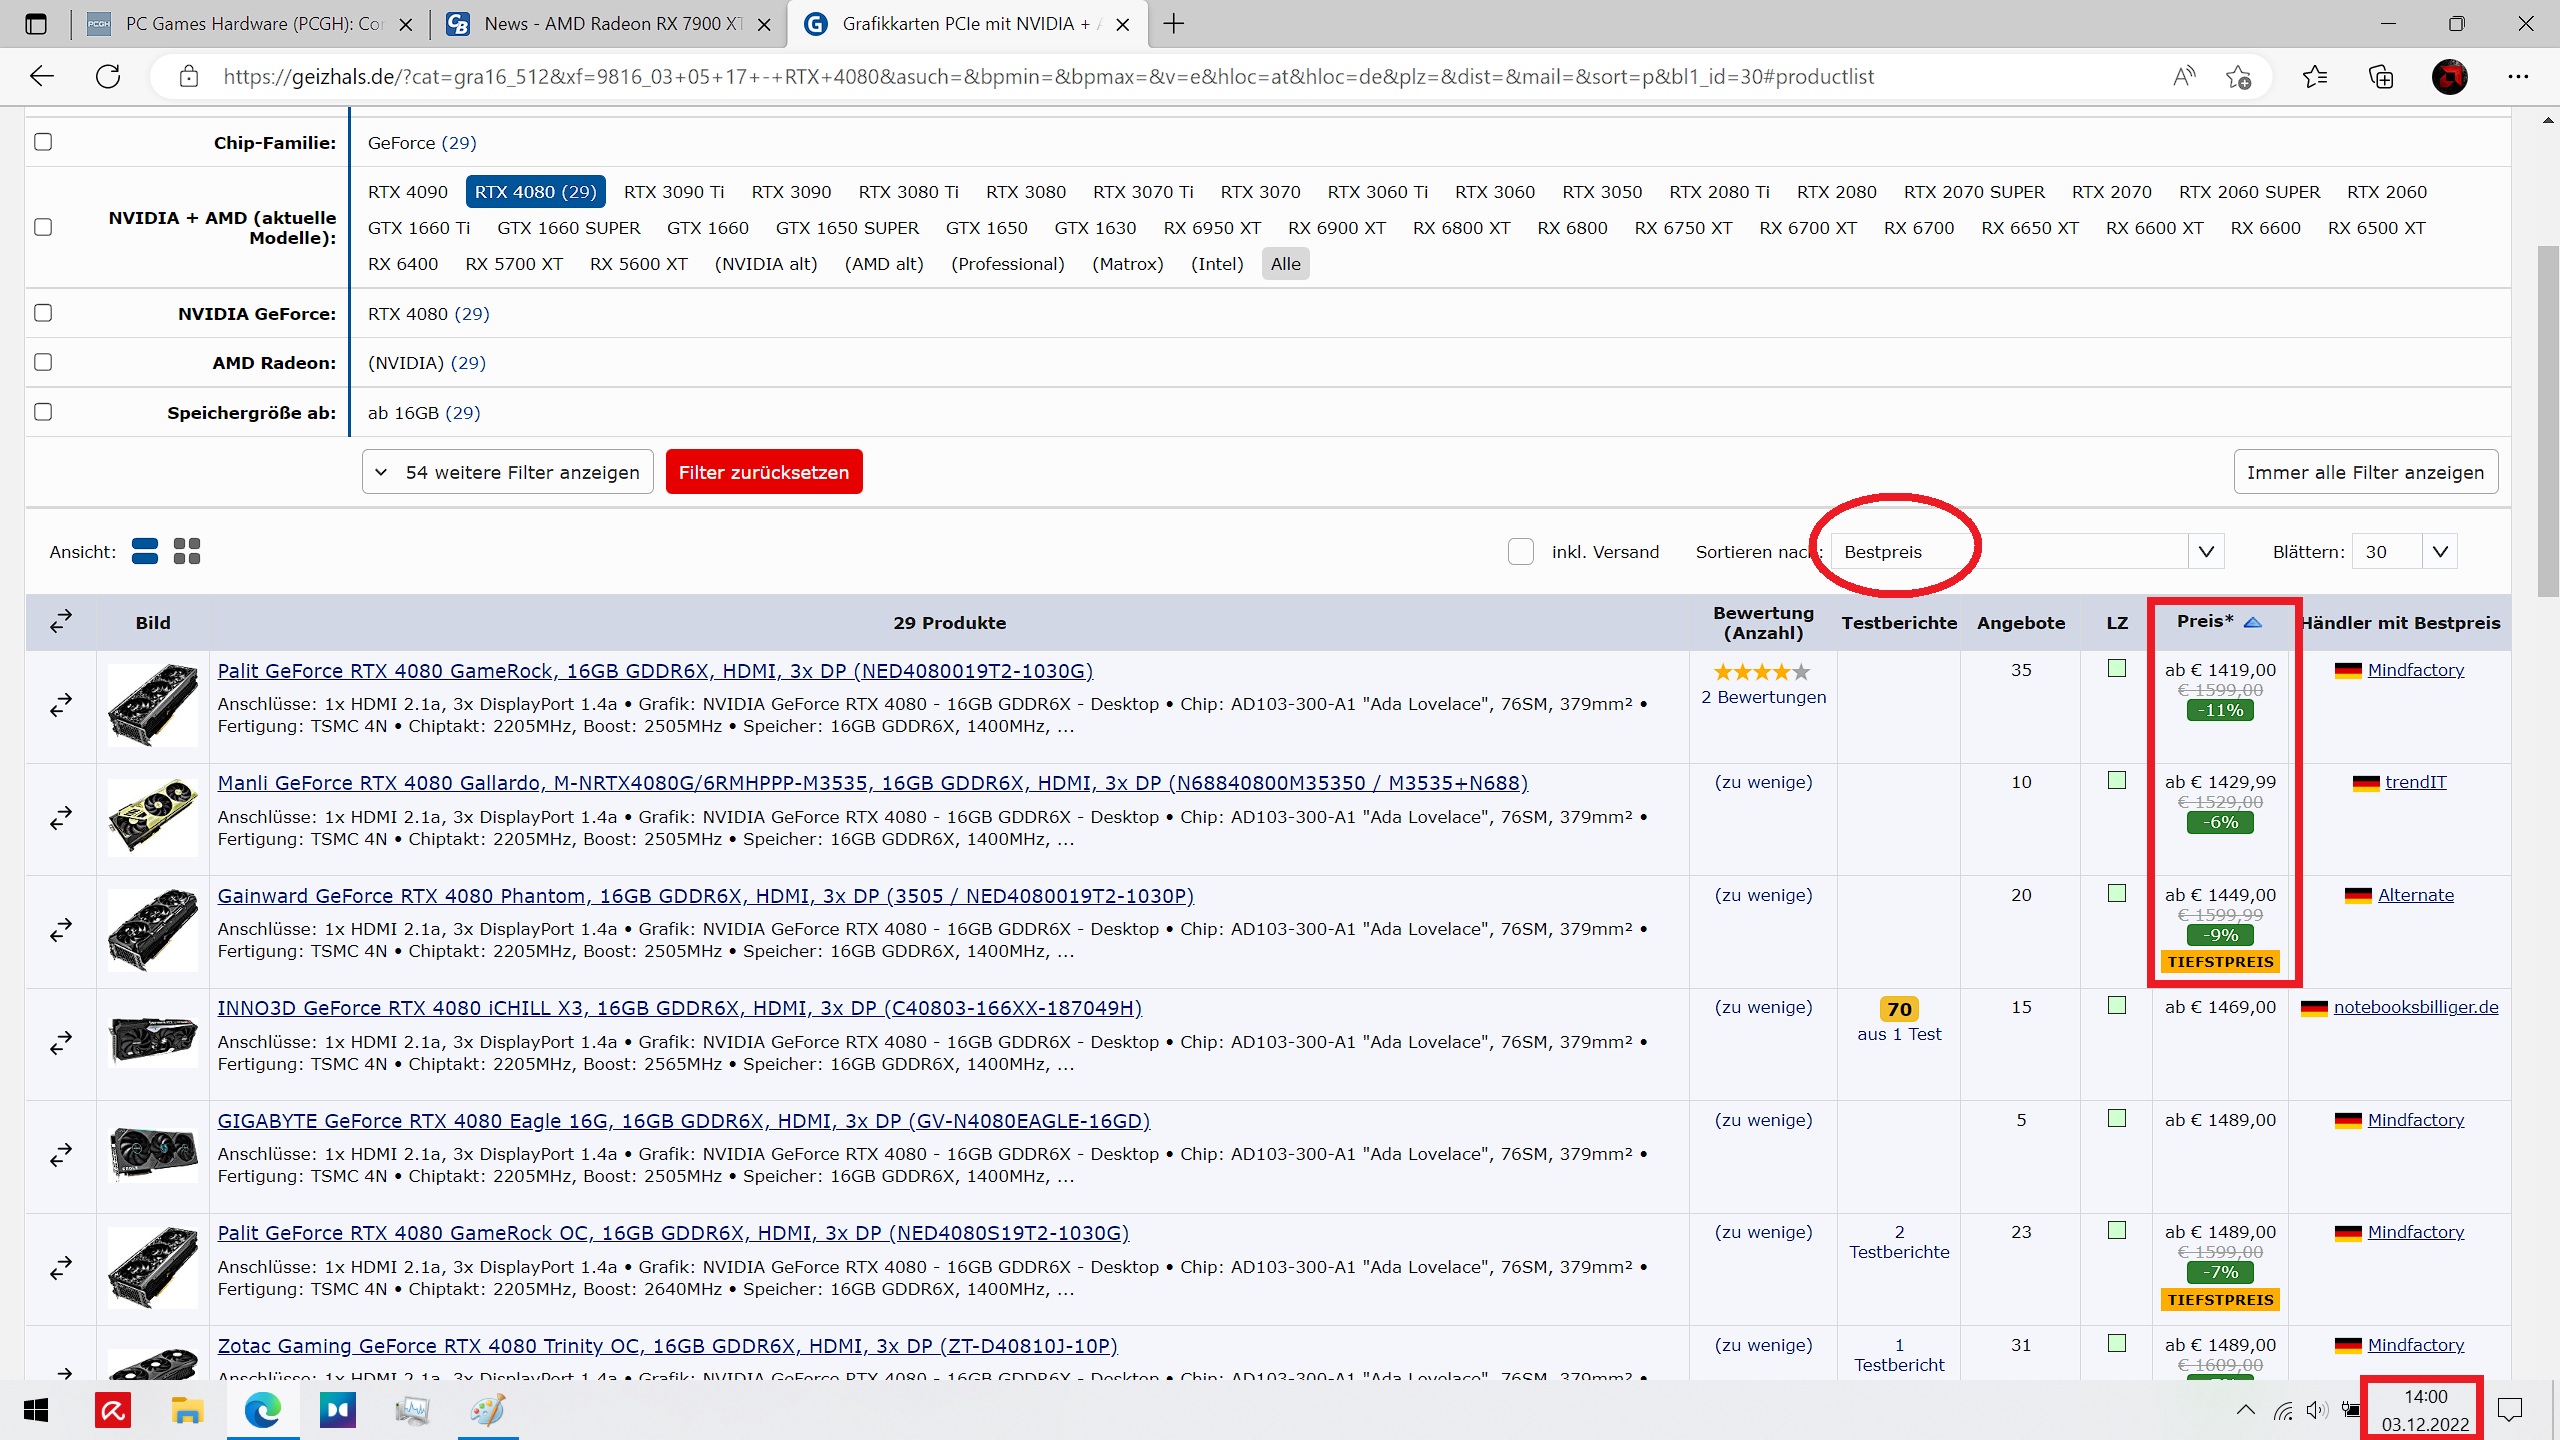Switch to grid view icon
Image resolution: width=2560 pixels, height=1440 pixels.
click(187, 551)
